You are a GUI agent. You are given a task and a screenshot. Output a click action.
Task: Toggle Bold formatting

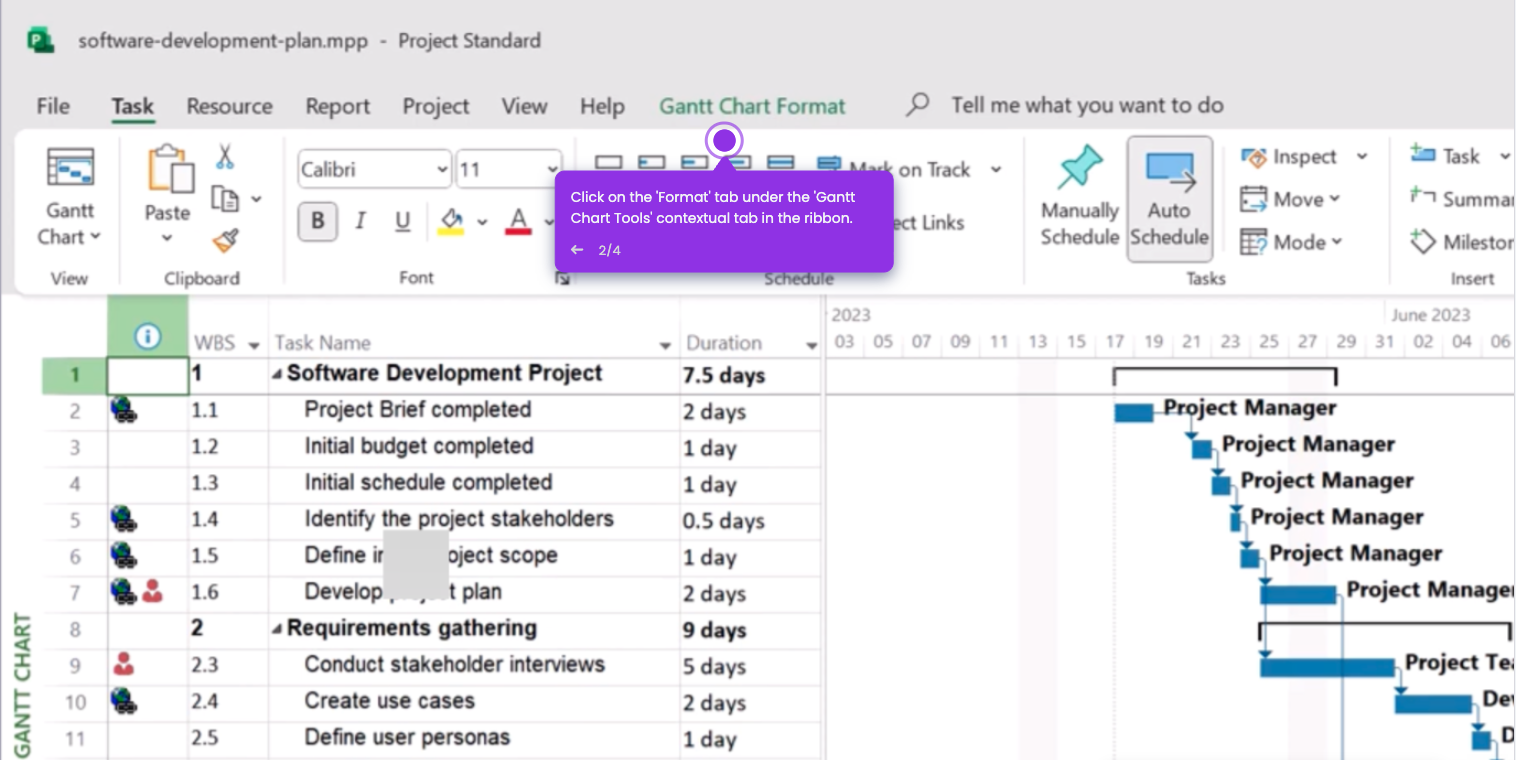tap(318, 221)
